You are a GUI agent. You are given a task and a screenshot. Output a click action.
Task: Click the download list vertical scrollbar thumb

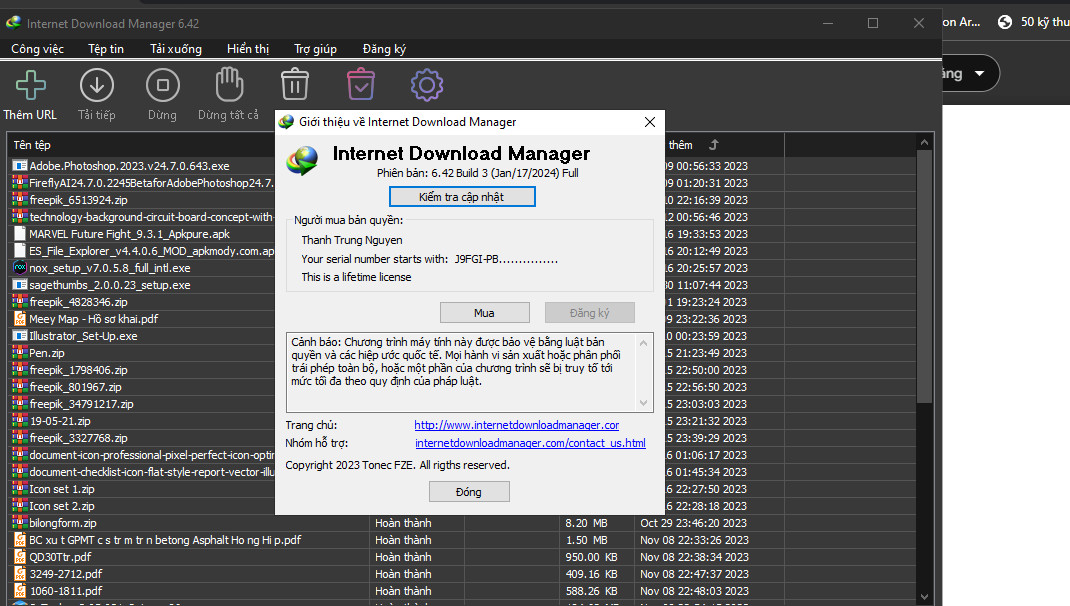(x=924, y=276)
